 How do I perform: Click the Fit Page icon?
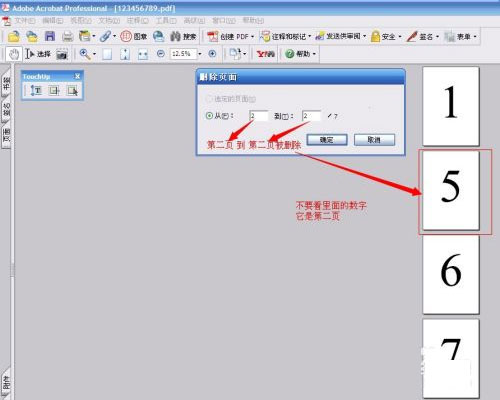125,54
